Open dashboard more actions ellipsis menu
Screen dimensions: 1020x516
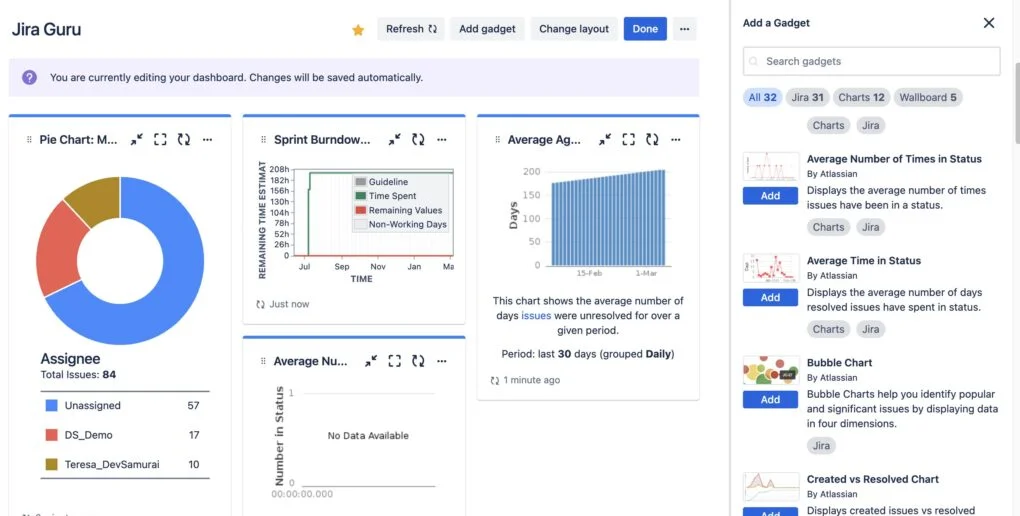[684, 29]
